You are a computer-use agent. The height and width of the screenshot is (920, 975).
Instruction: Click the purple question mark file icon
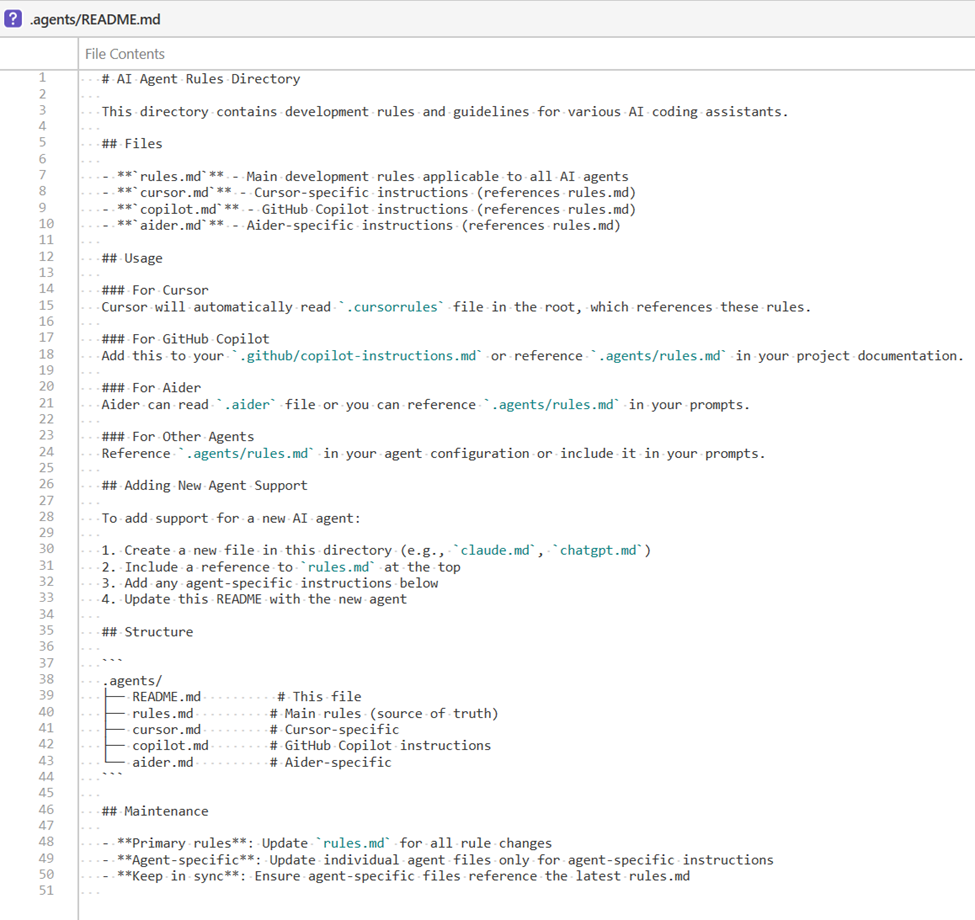(x=13, y=19)
